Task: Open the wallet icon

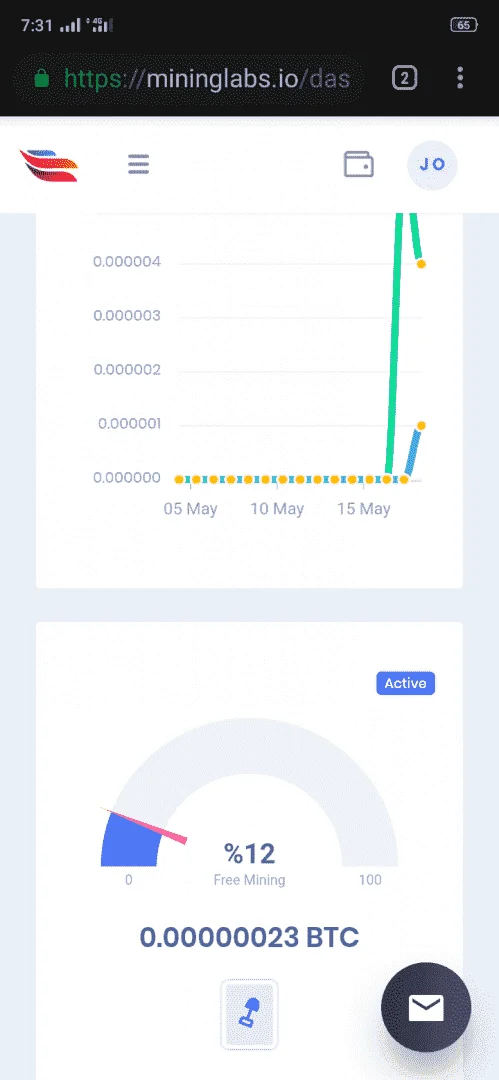Action: [x=358, y=165]
